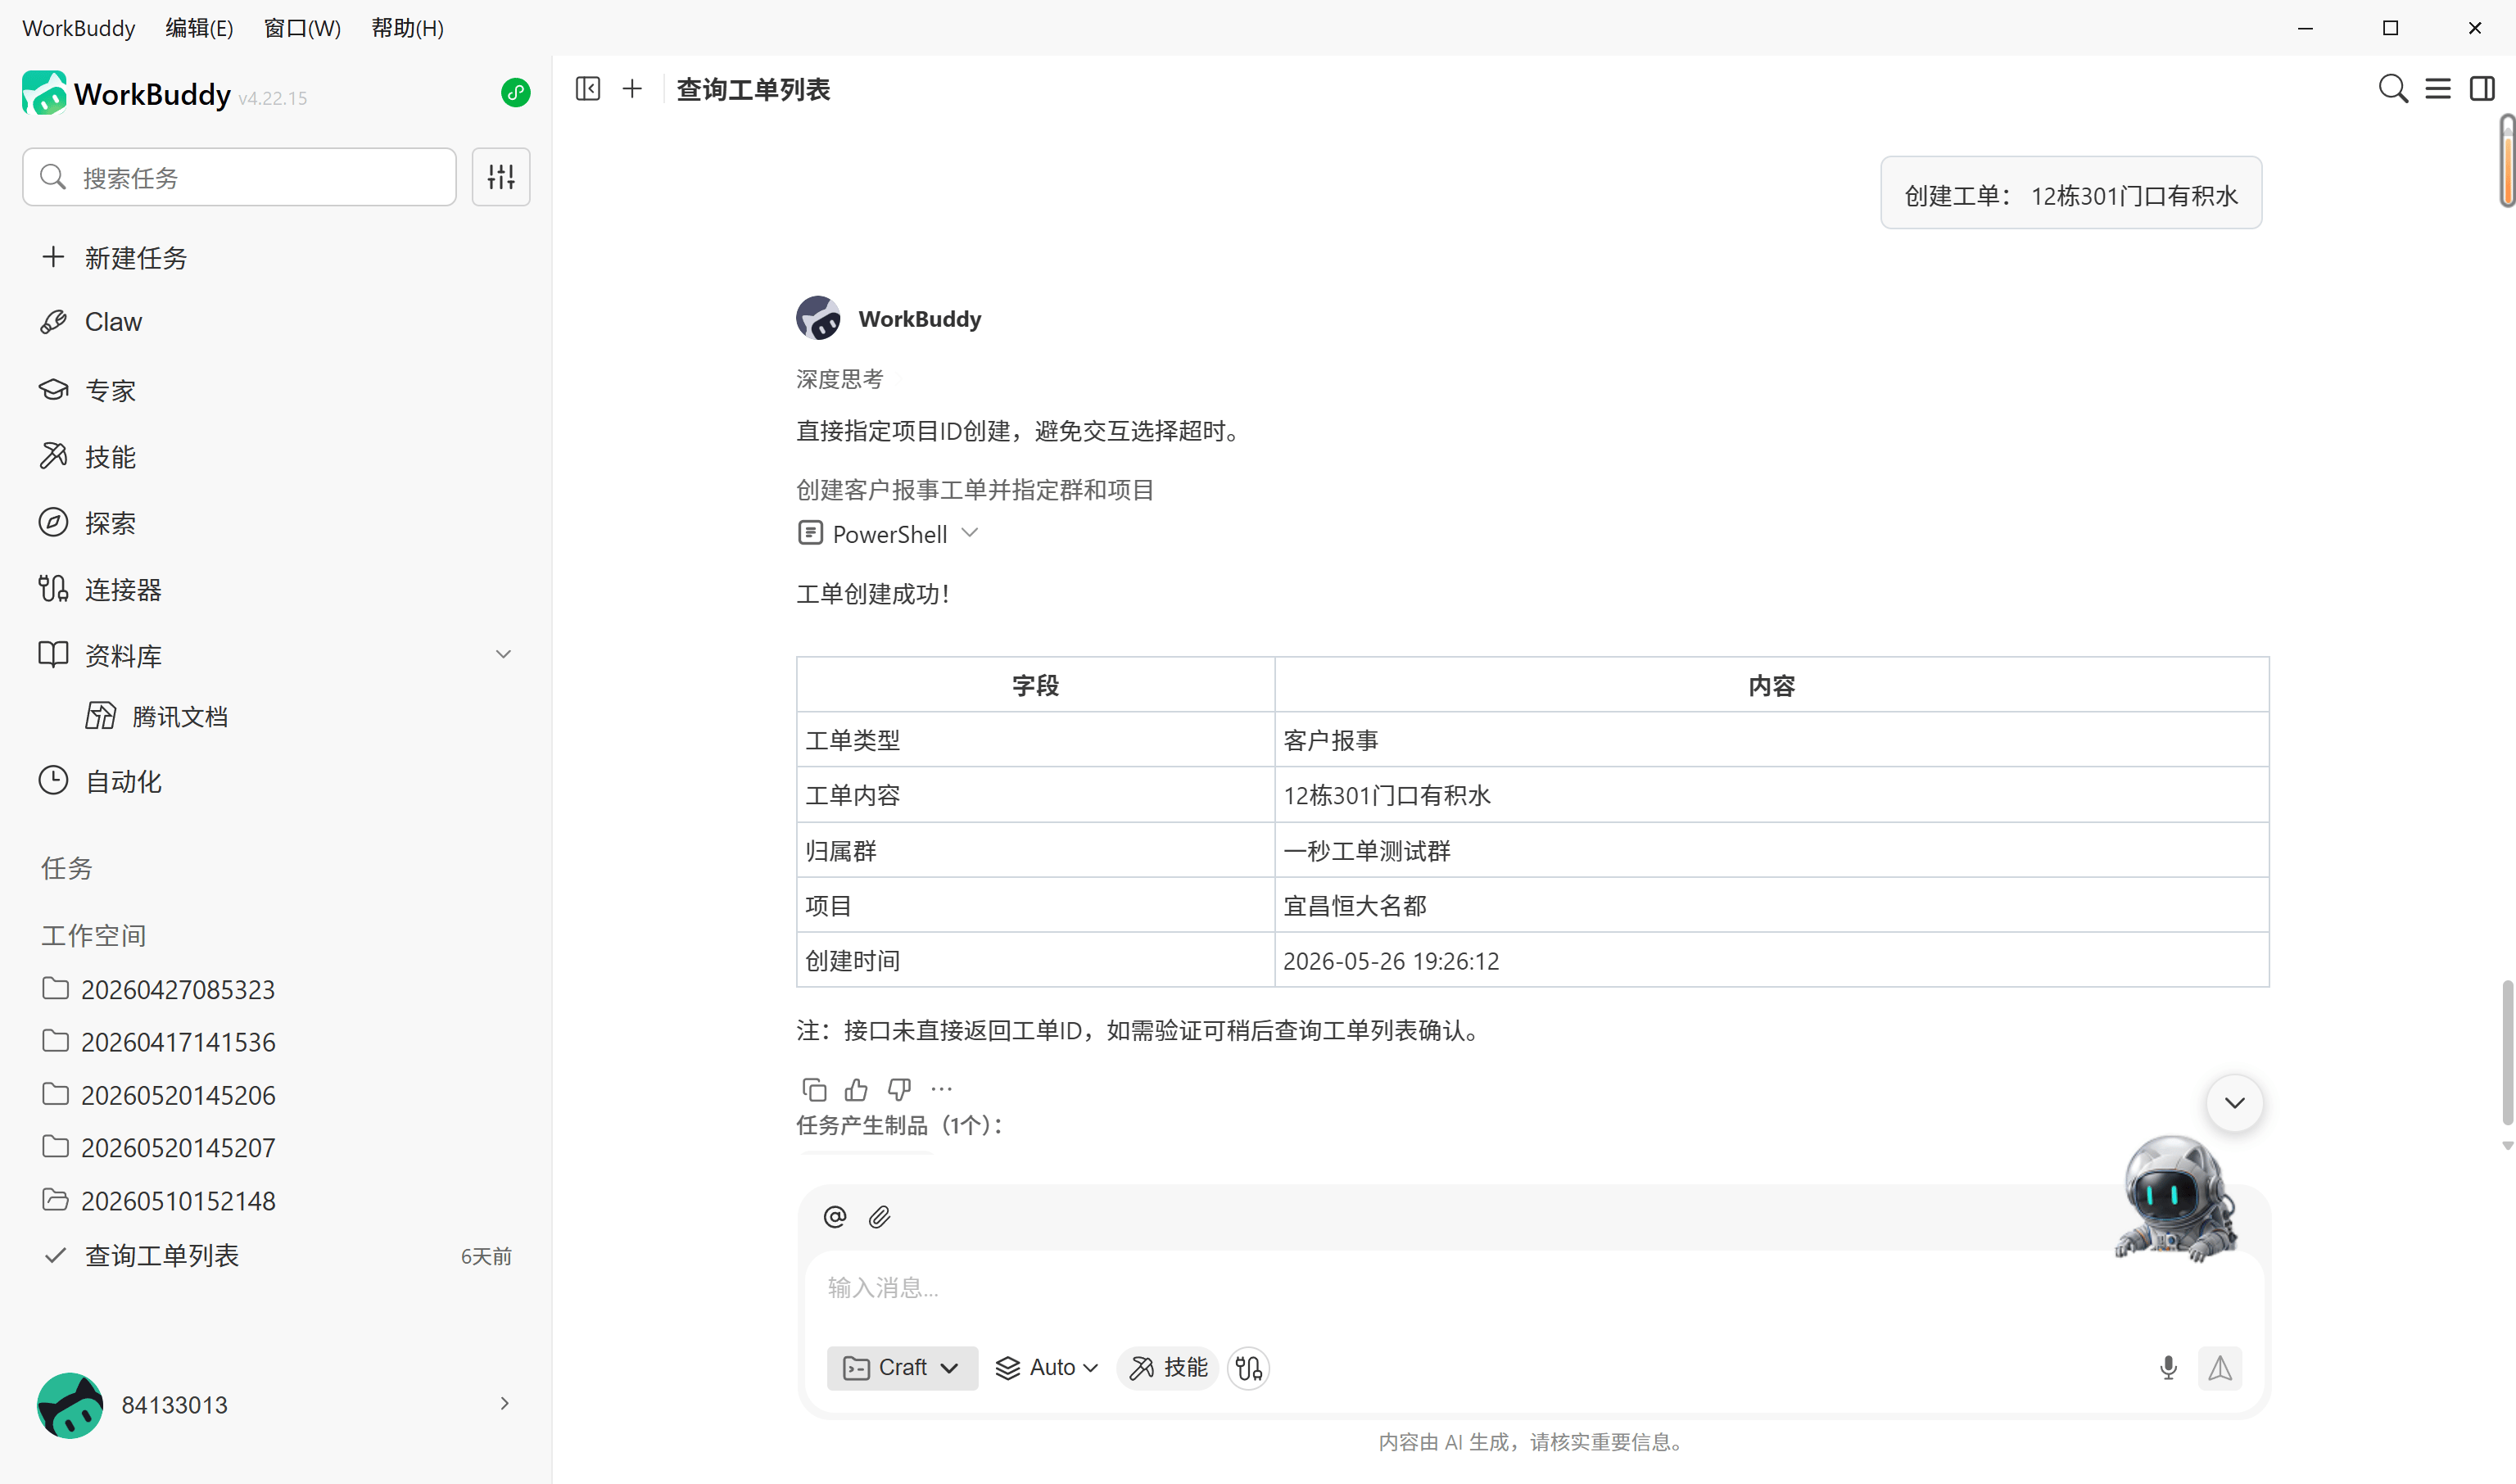The width and height of the screenshot is (2516, 1484).
Task: Click user message 创建工单 bubble
Action: tap(2070, 193)
